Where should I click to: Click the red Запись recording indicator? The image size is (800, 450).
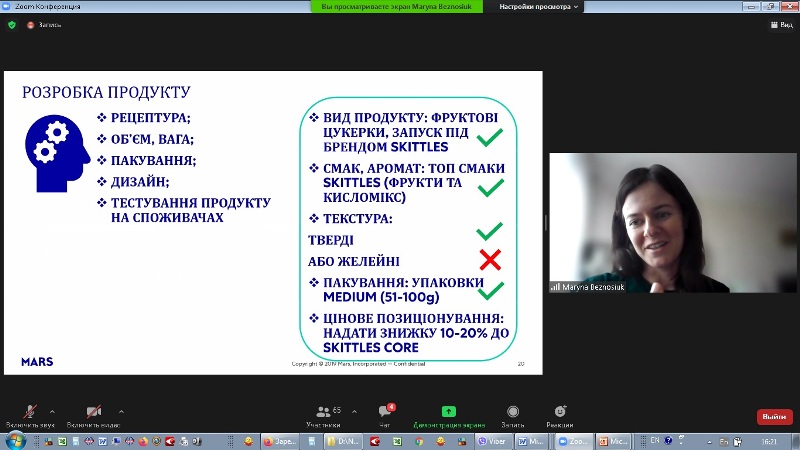coord(44,24)
